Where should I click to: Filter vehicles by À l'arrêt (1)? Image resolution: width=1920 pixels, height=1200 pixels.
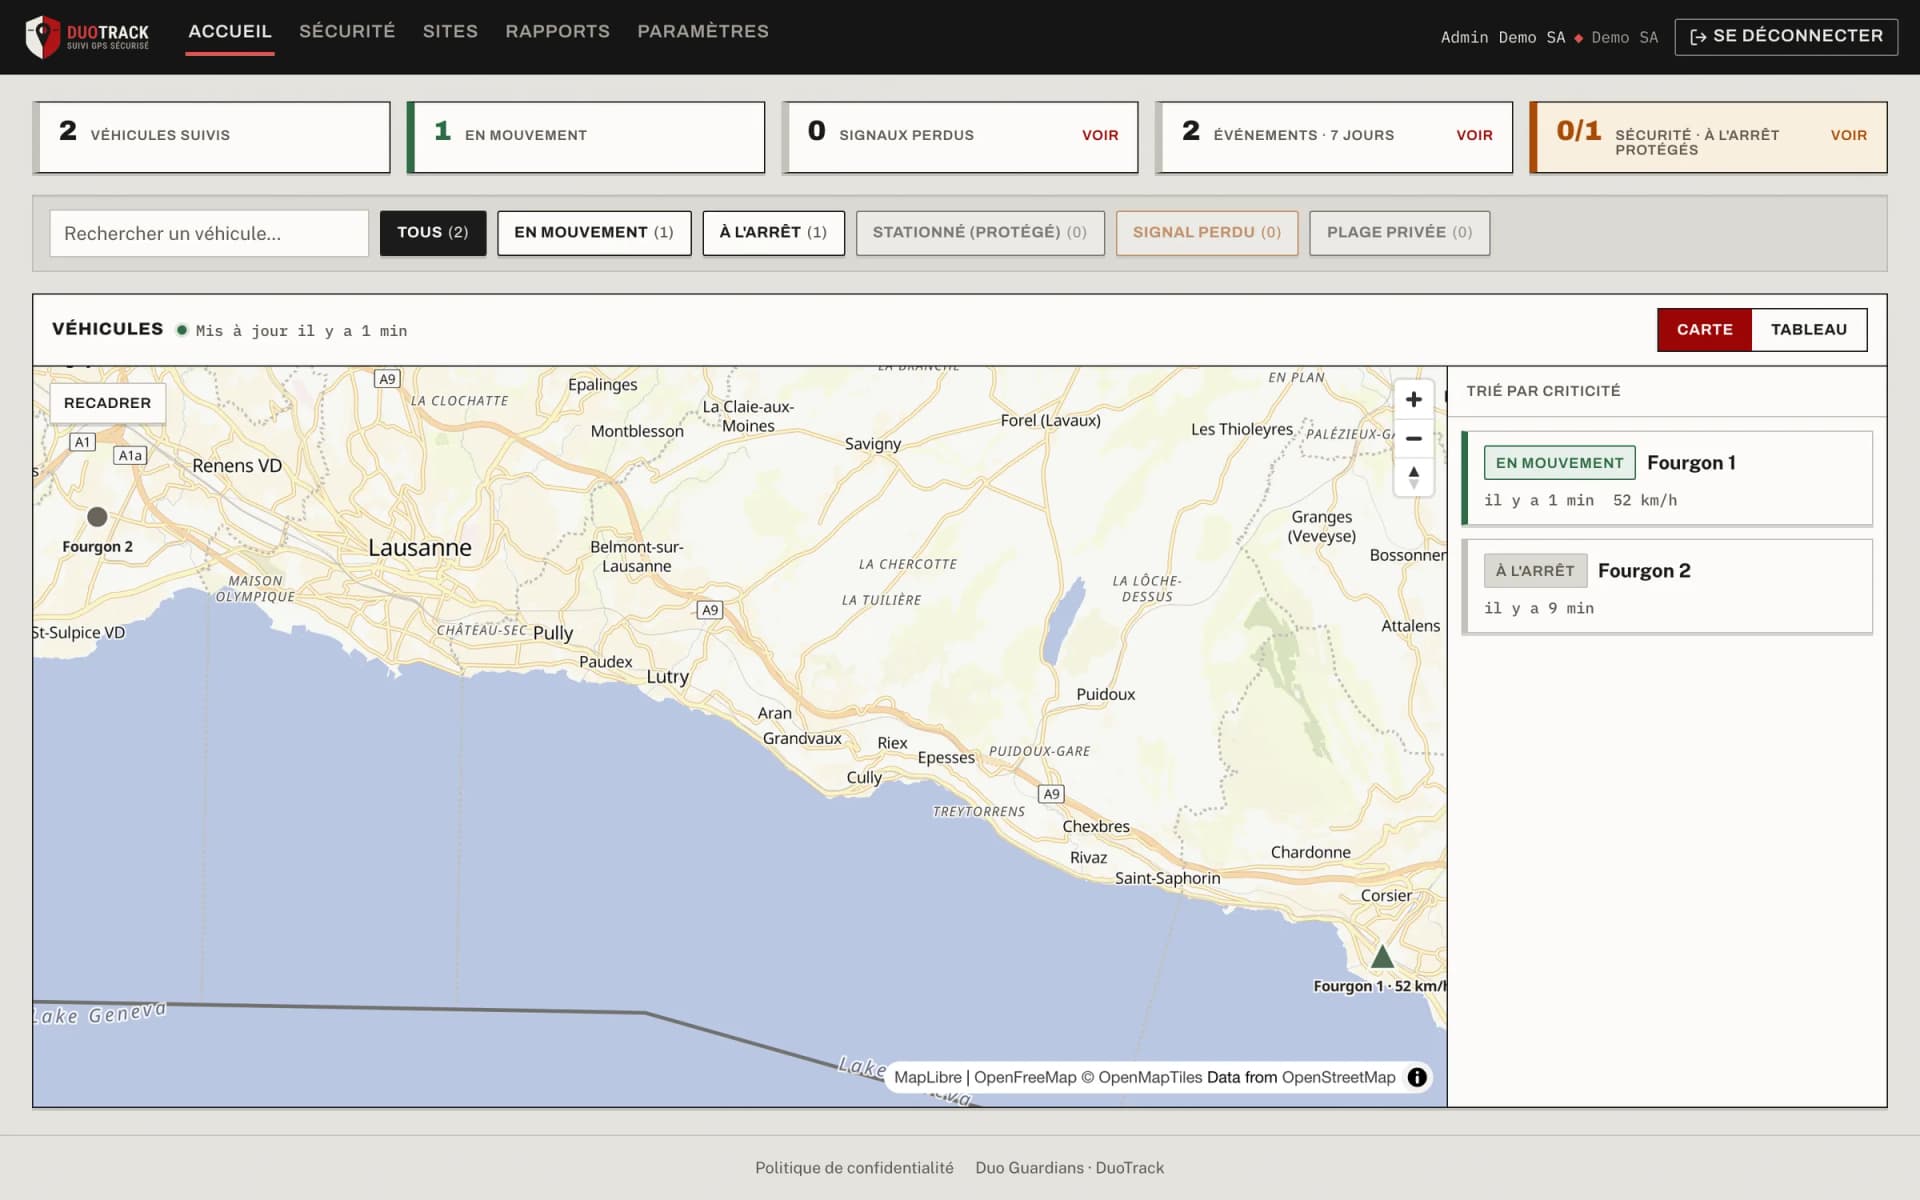tap(773, 233)
